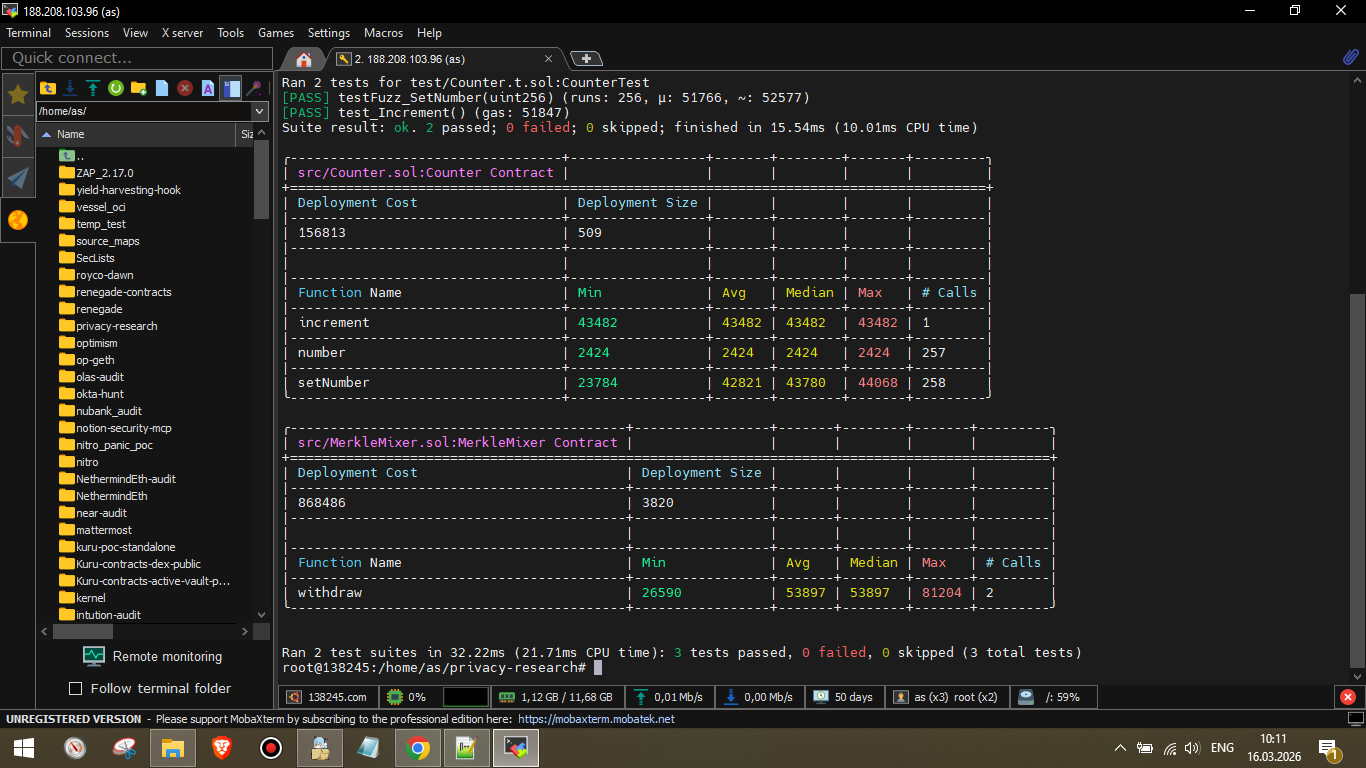Open the Macros paper-plane sidebar tab

pos(18,178)
